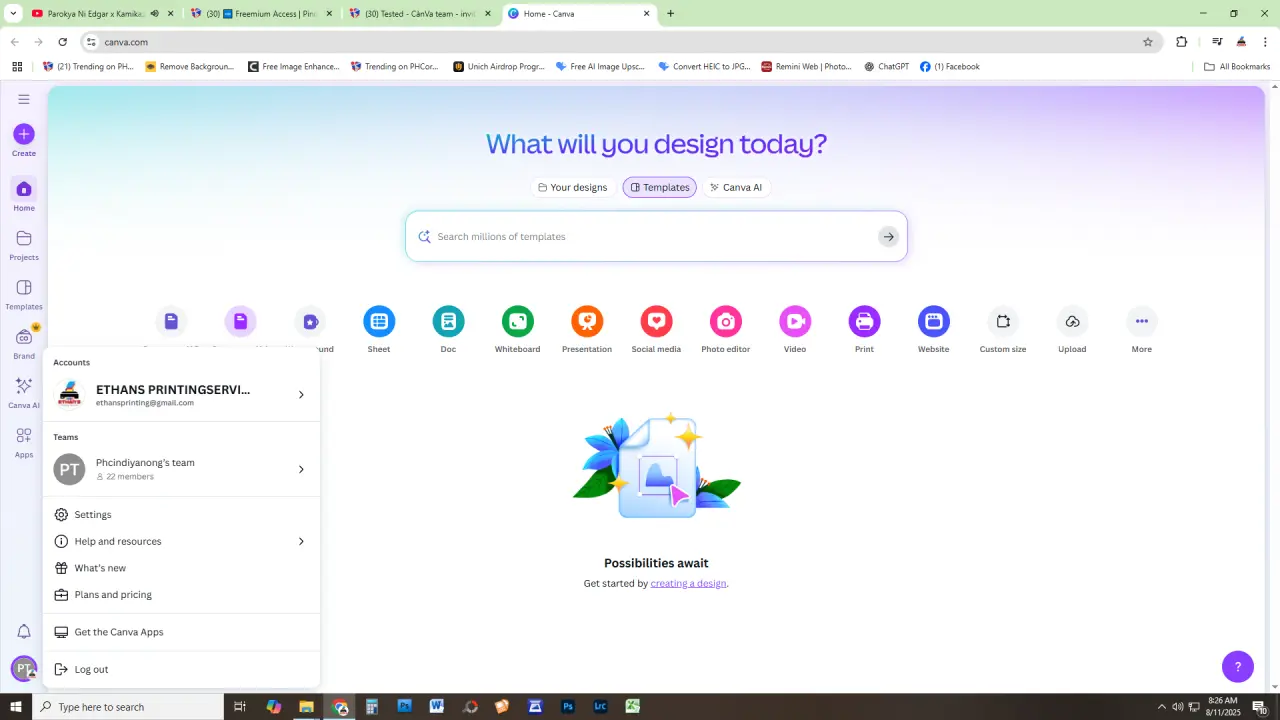
Task: Switch to Your designs tab
Action: click(573, 187)
